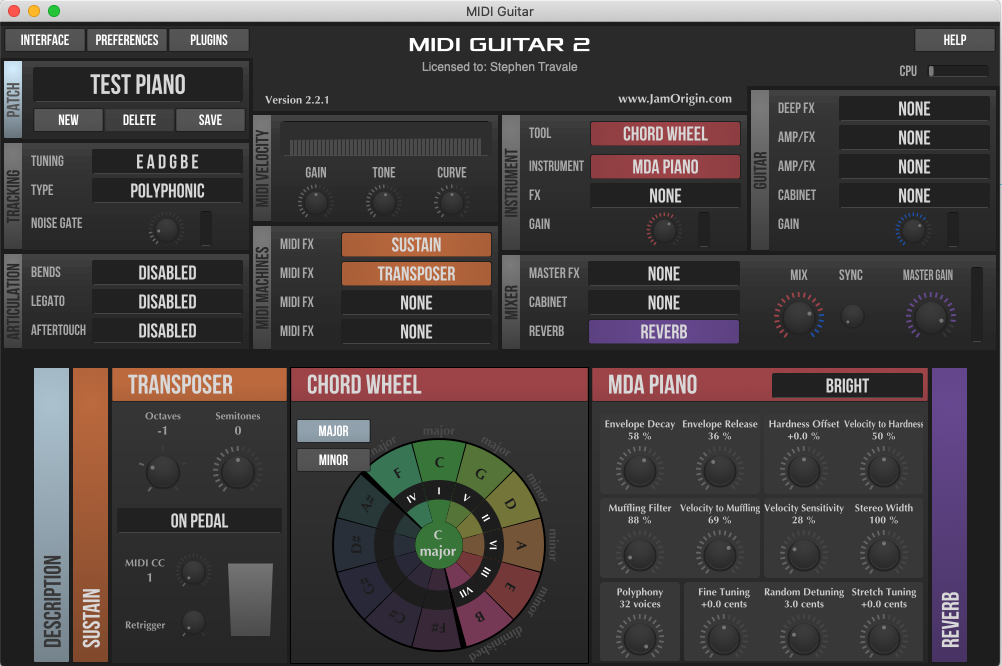
Task: Open the Help menu
Action: click(954, 40)
